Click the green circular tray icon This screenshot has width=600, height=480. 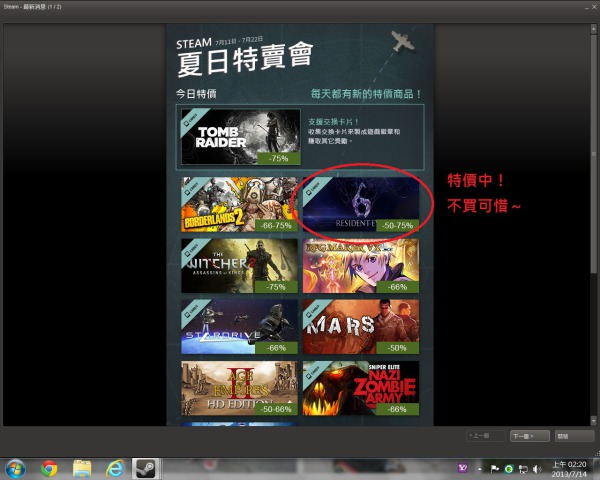point(509,469)
